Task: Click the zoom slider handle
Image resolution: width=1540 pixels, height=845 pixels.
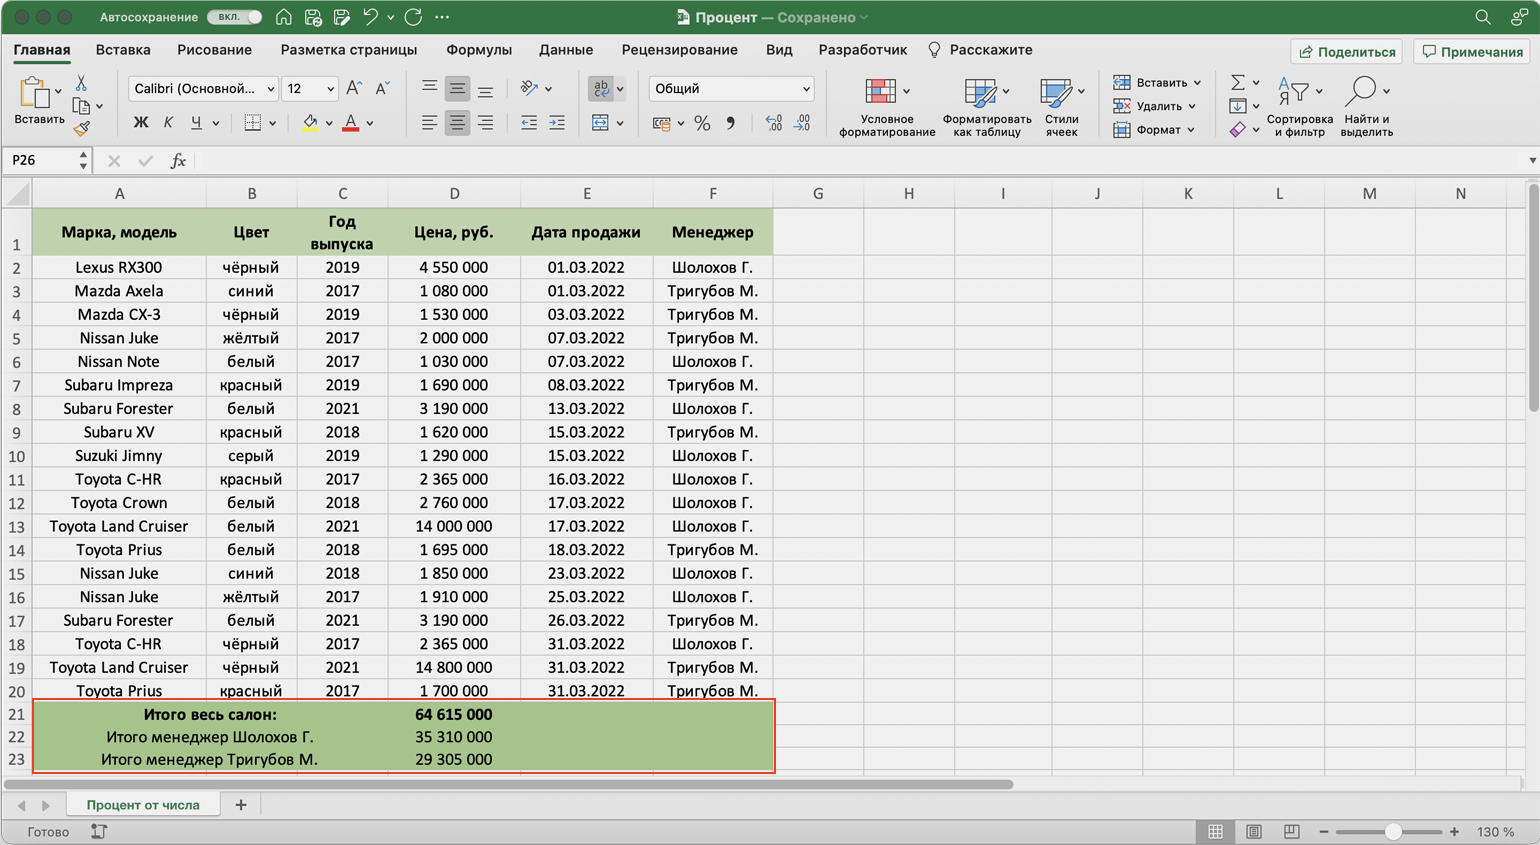Action: pos(1392,832)
